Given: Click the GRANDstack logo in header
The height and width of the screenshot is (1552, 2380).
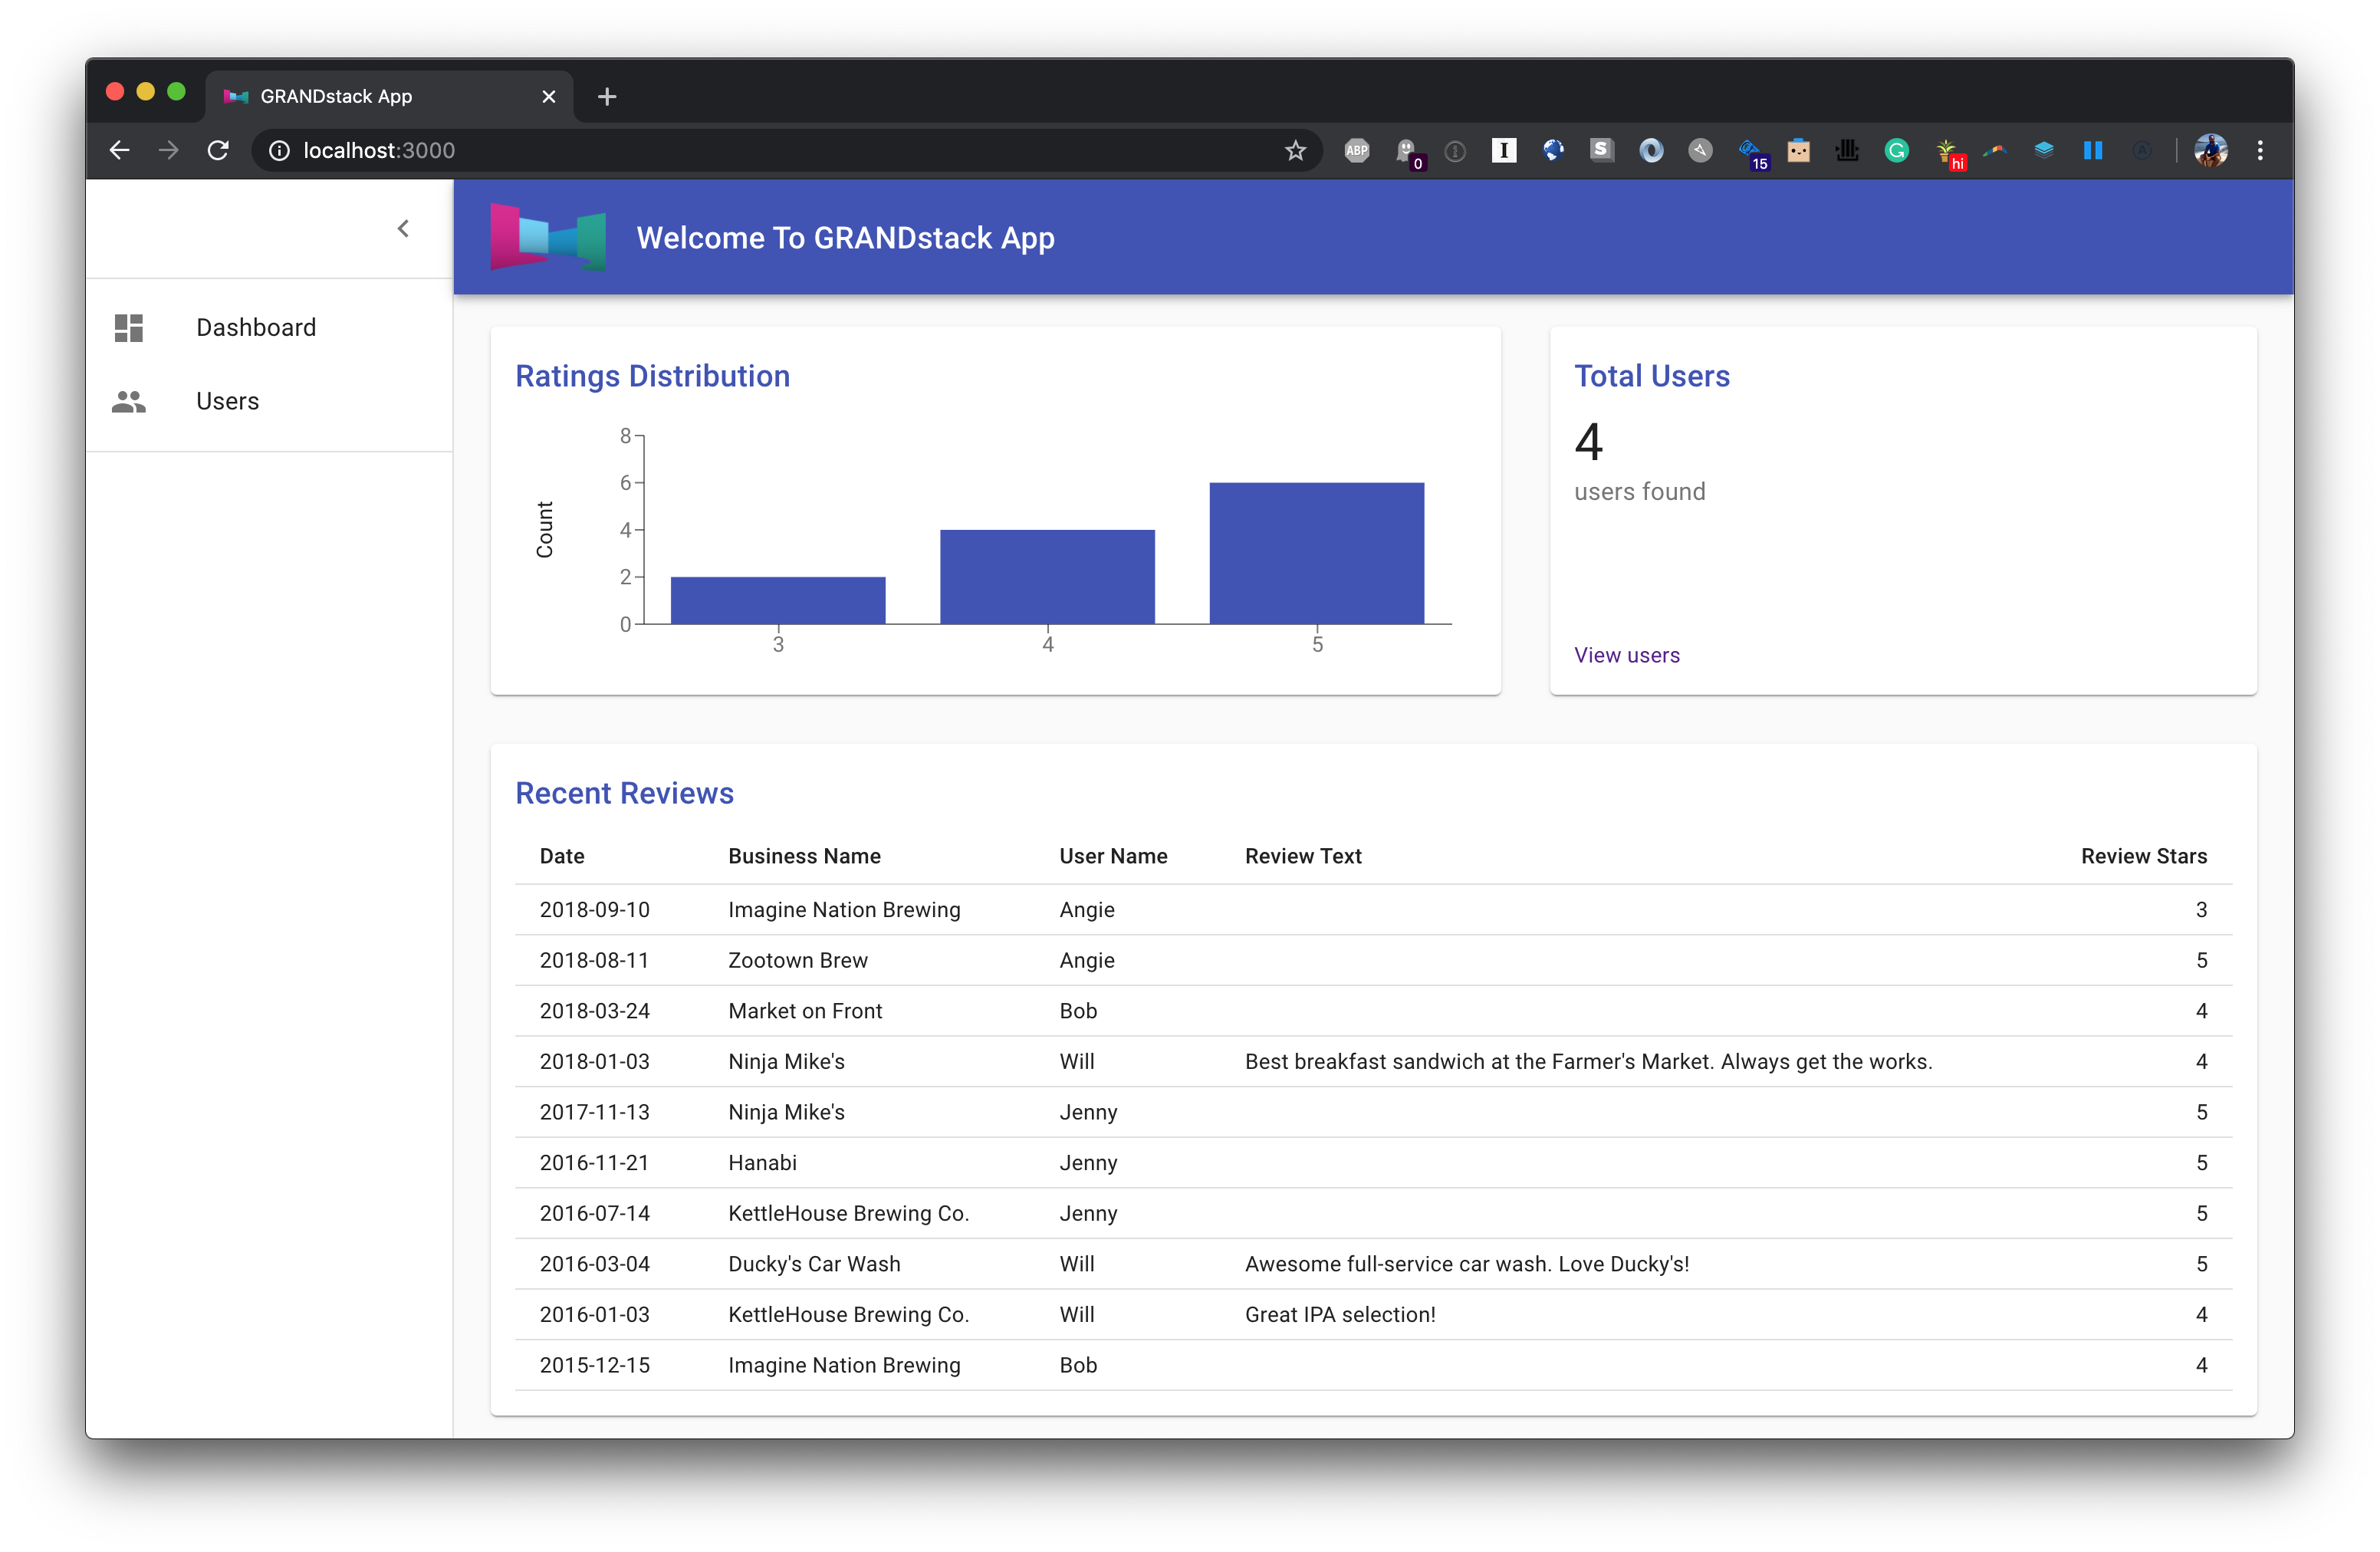Looking at the screenshot, I should click(x=548, y=238).
